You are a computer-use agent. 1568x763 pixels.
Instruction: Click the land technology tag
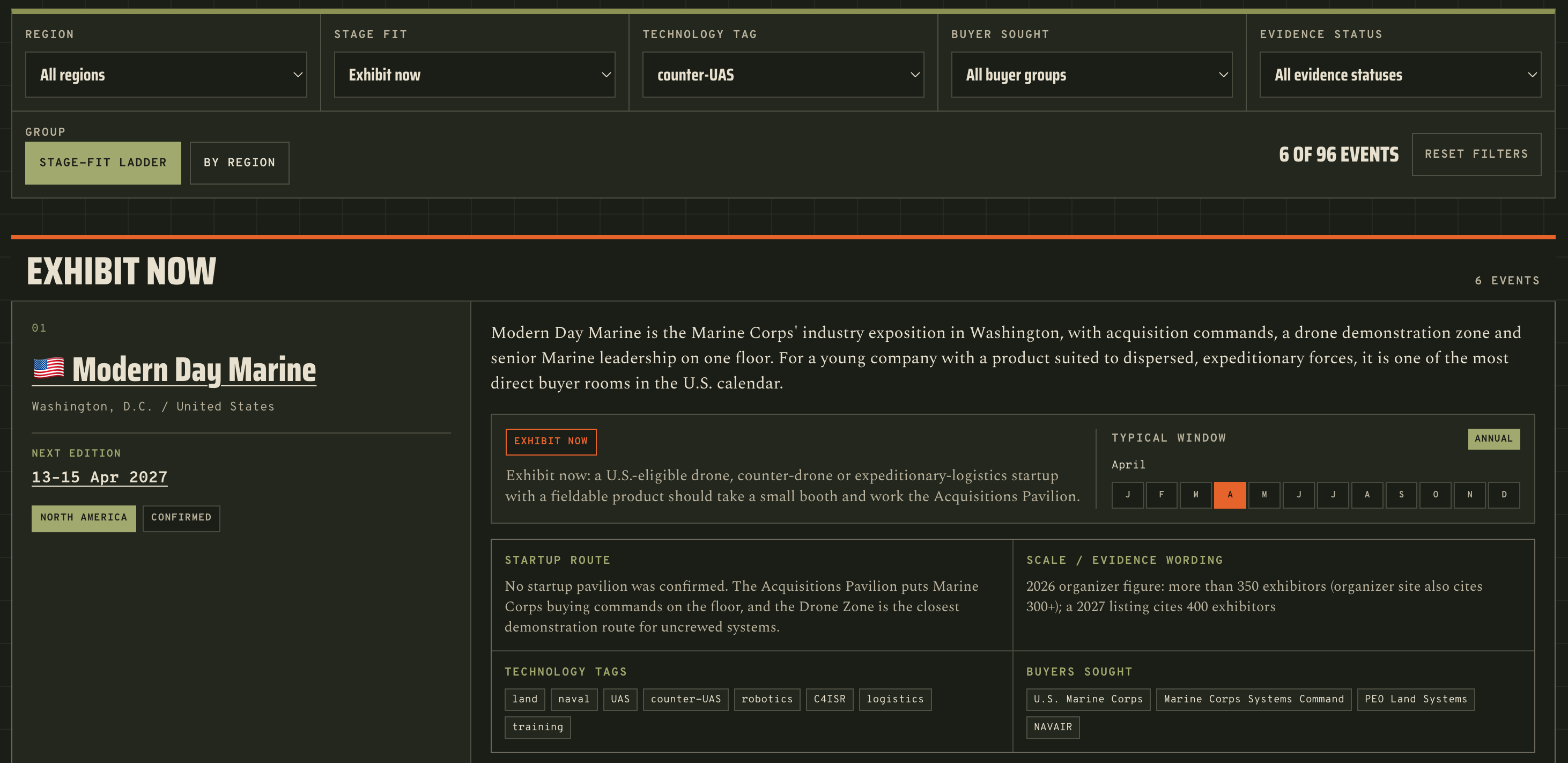point(525,699)
